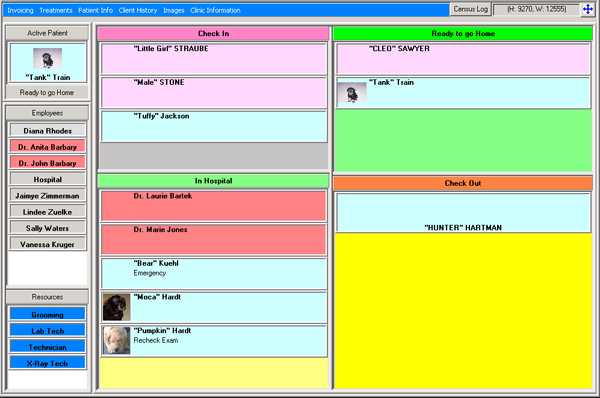Viewport: 600px width, 398px height.
Task: Open the Patient Info menu
Action: coord(95,10)
